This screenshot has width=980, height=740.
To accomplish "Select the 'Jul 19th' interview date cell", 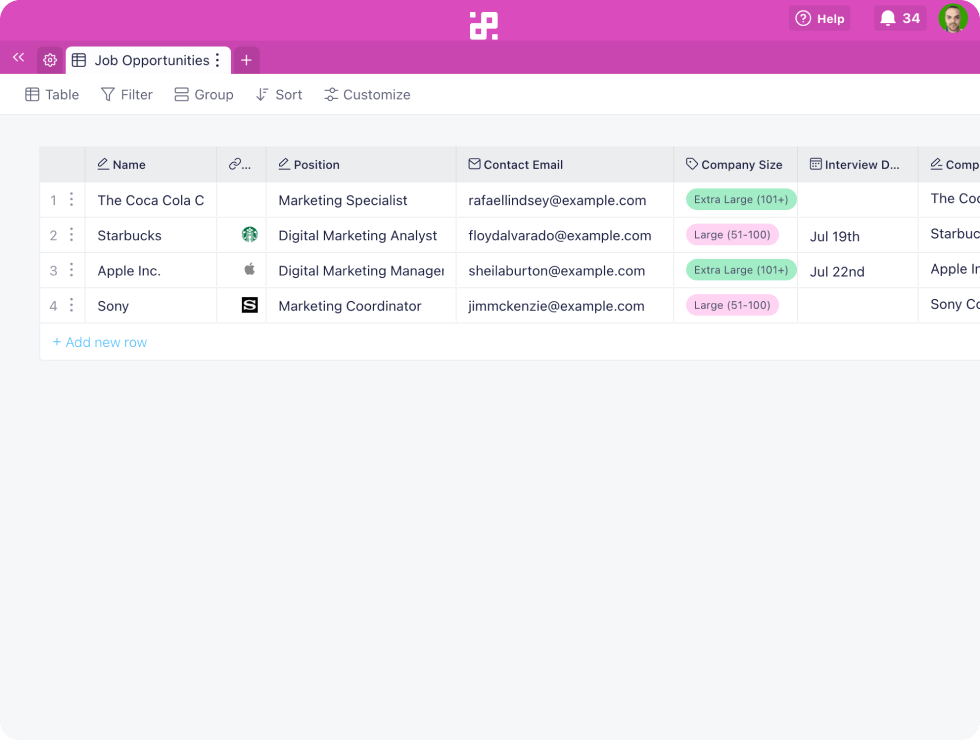I will 858,236.
